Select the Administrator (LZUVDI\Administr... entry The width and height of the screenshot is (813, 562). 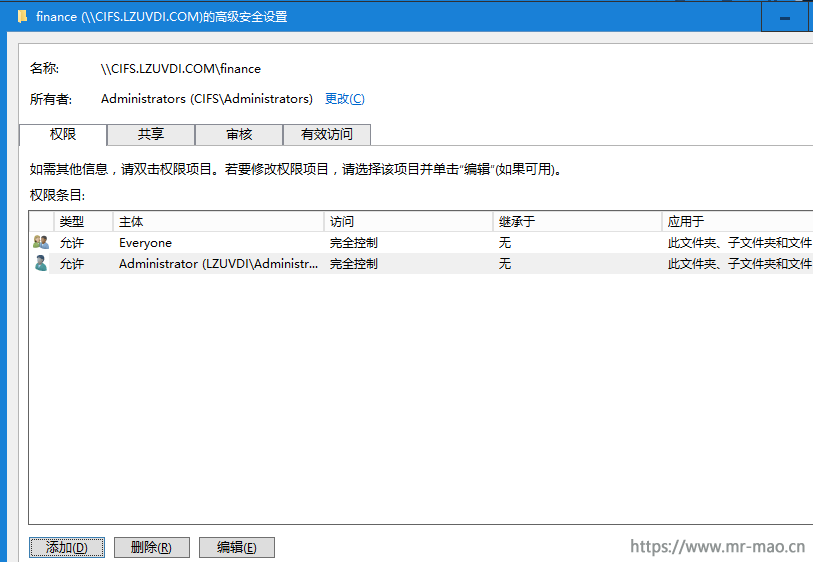pyautogui.click(x=421, y=264)
